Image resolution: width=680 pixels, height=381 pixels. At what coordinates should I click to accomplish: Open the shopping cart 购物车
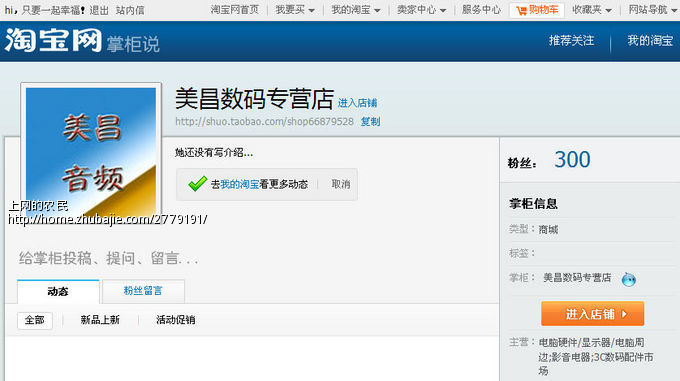537,10
